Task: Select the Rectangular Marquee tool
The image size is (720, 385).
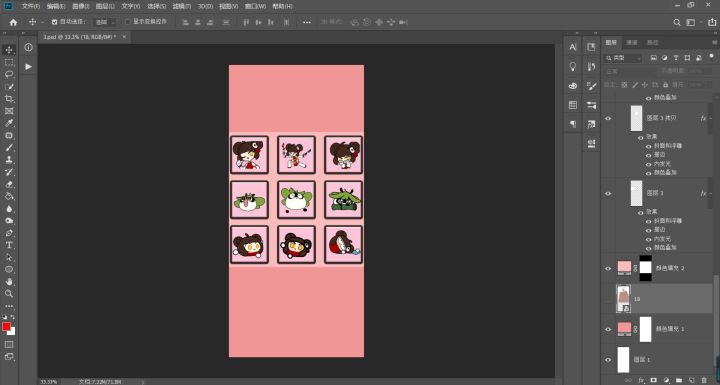Action: tap(9, 62)
